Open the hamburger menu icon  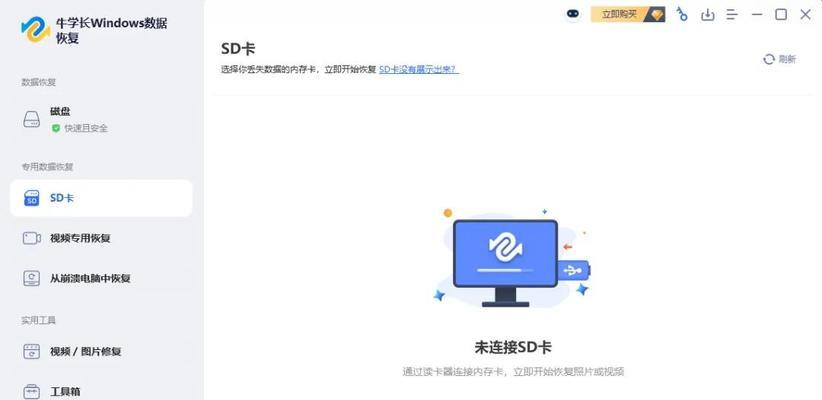click(x=732, y=15)
